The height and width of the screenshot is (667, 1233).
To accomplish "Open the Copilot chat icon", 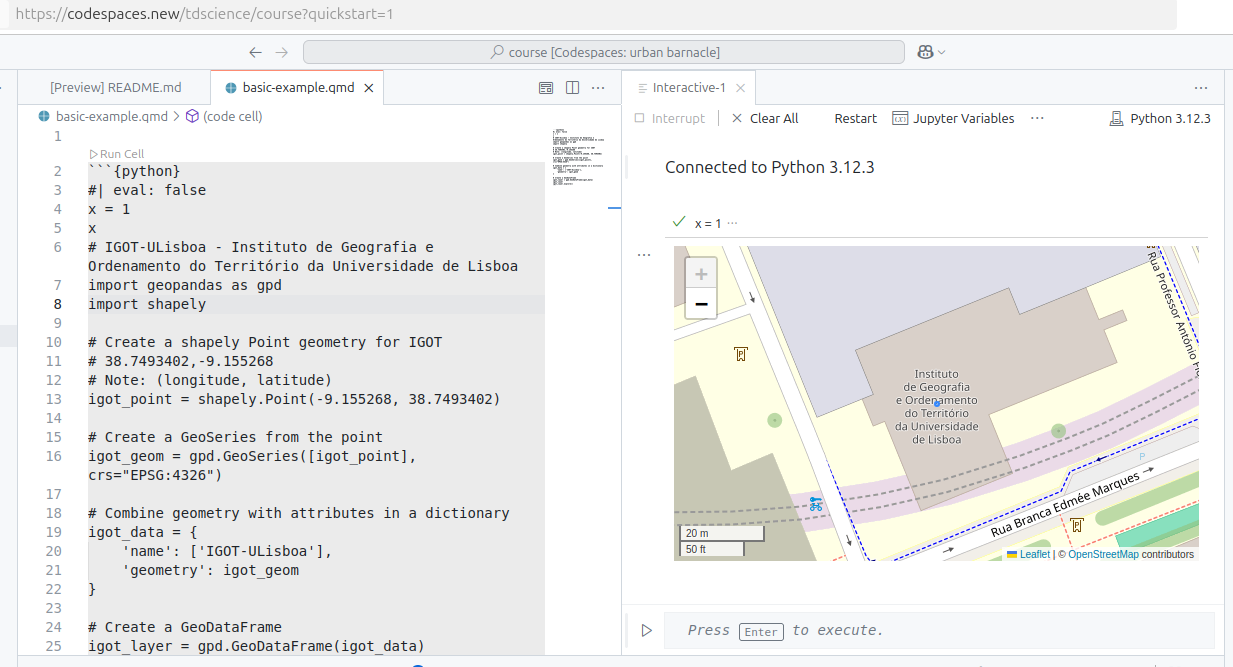I will [x=925, y=52].
